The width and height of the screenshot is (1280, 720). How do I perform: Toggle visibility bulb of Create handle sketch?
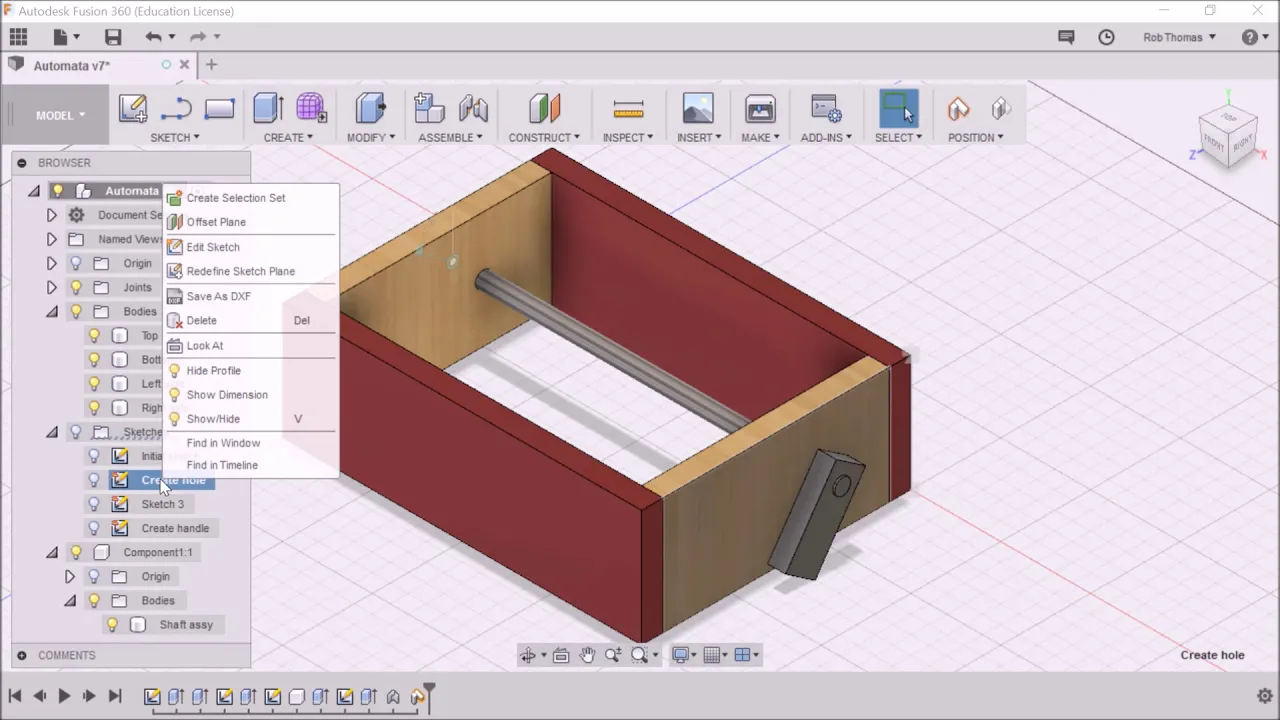coord(94,528)
